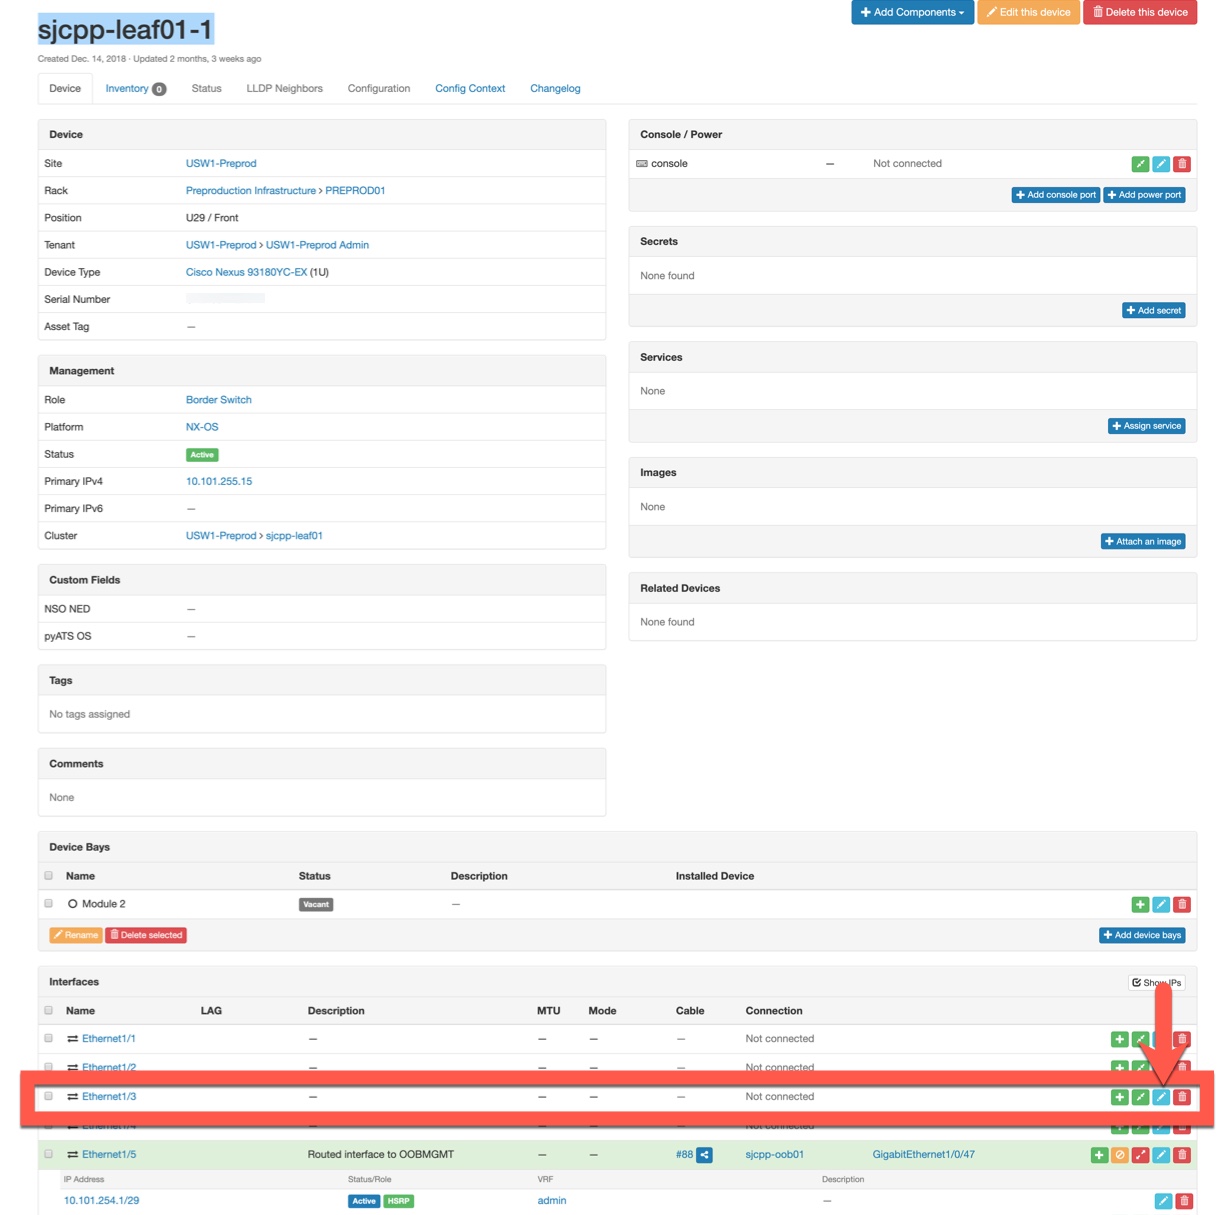Viewport: 1220px width, 1215px height.
Task: Switch to the LLDP Neighbors tab
Action: (284, 89)
